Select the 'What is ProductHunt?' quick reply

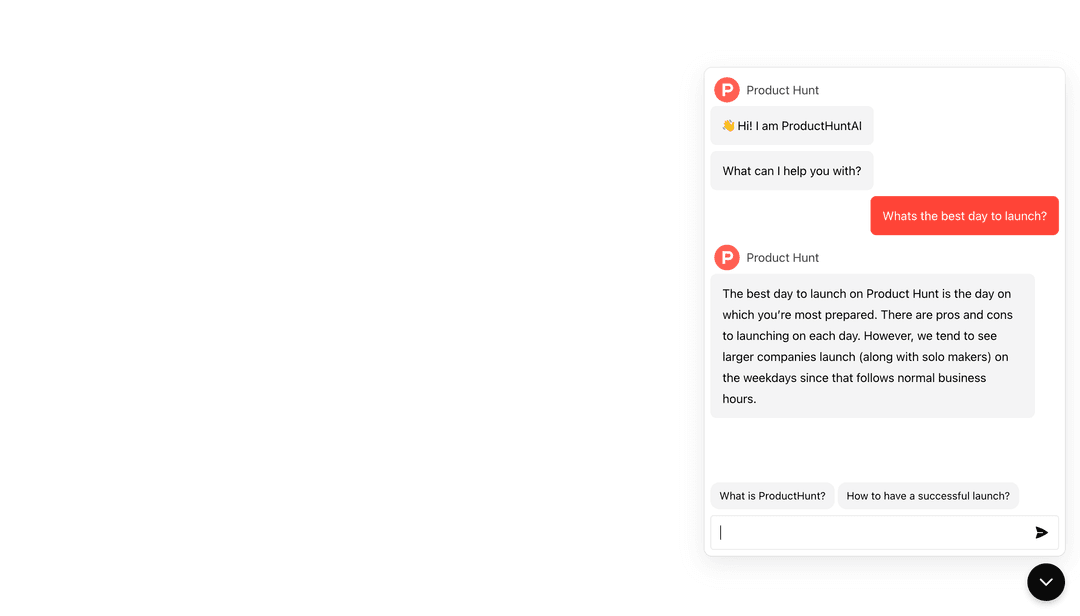pyautogui.click(x=772, y=495)
